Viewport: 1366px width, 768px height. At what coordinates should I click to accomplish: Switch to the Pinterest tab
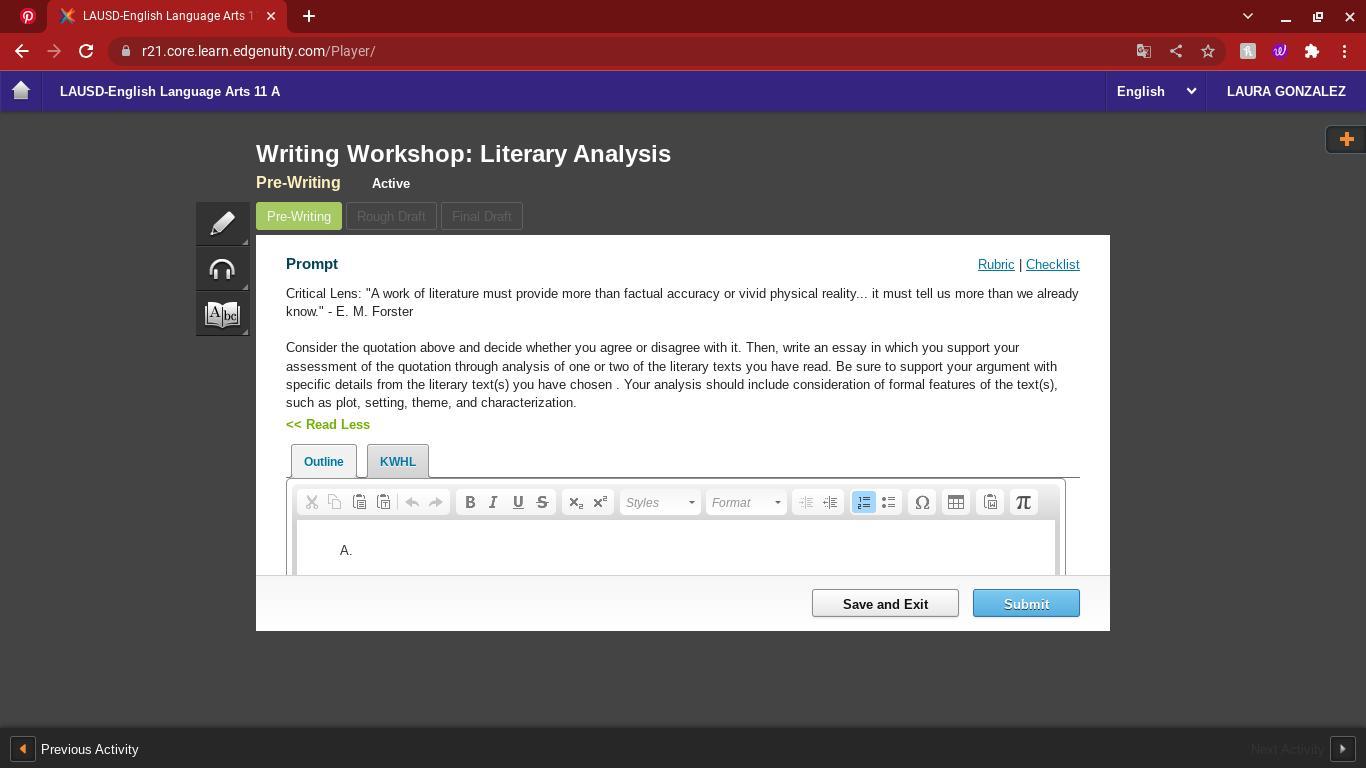27,16
